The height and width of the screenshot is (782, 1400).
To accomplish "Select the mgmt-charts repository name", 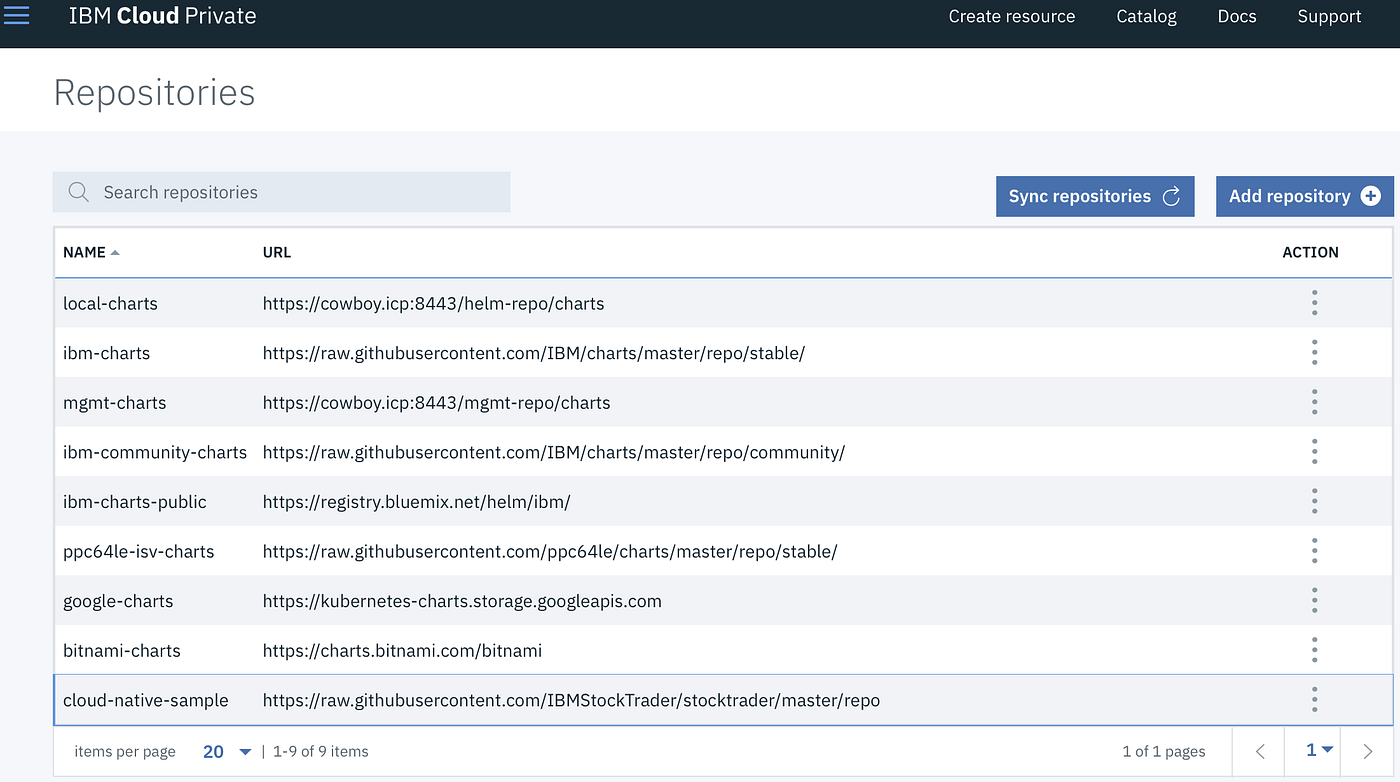I will pyautogui.click(x=115, y=403).
